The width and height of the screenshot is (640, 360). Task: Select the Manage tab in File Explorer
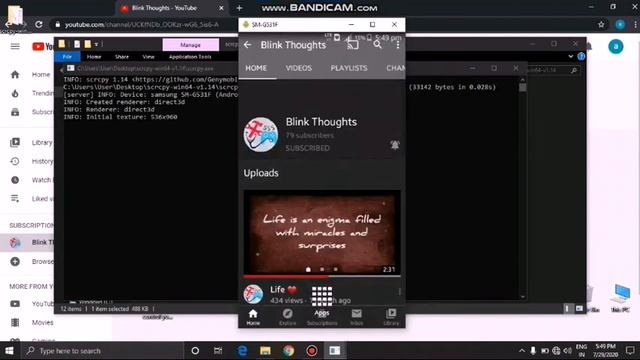click(191, 45)
